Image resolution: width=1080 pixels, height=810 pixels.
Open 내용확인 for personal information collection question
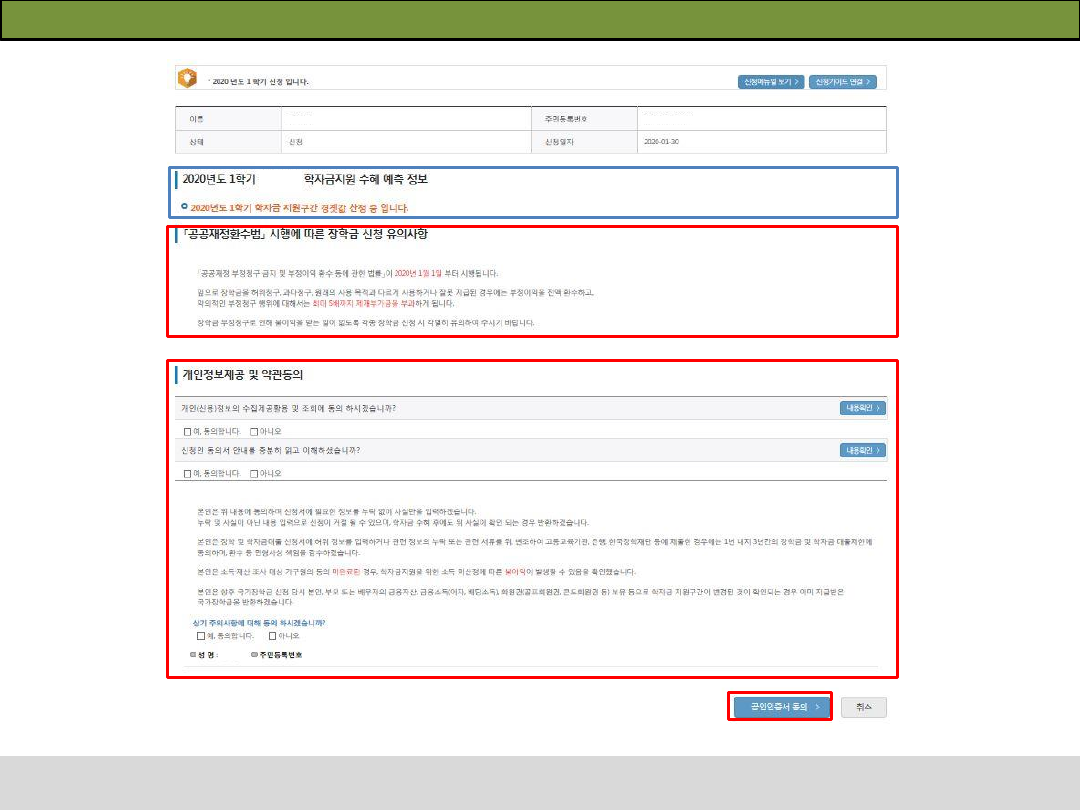pyautogui.click(x=862, y=408)
